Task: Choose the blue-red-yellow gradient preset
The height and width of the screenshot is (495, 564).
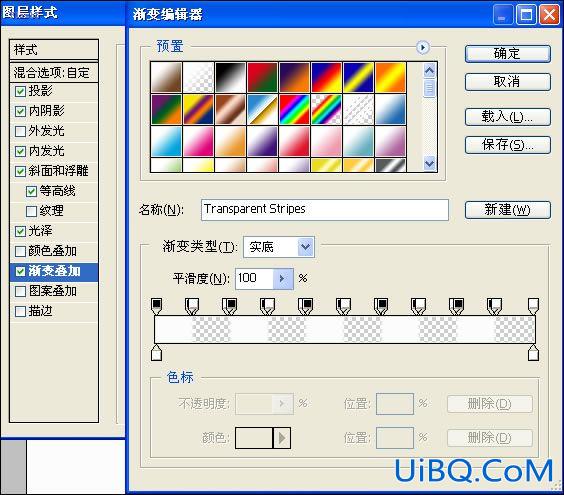Action: point(326,77)
